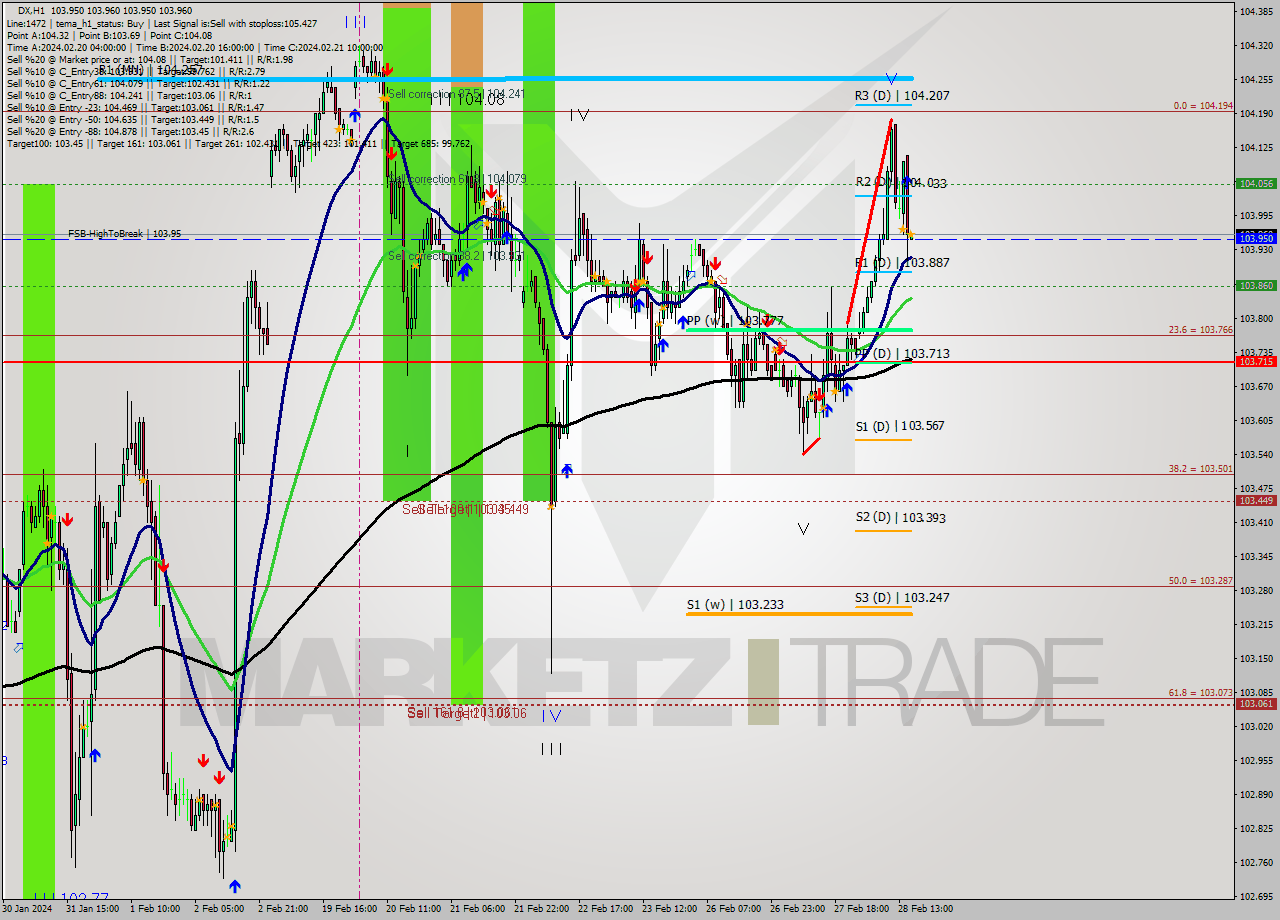Click the 30 Jan 2024 date label
Viewport: 1280px width, 920px height.
25,909
